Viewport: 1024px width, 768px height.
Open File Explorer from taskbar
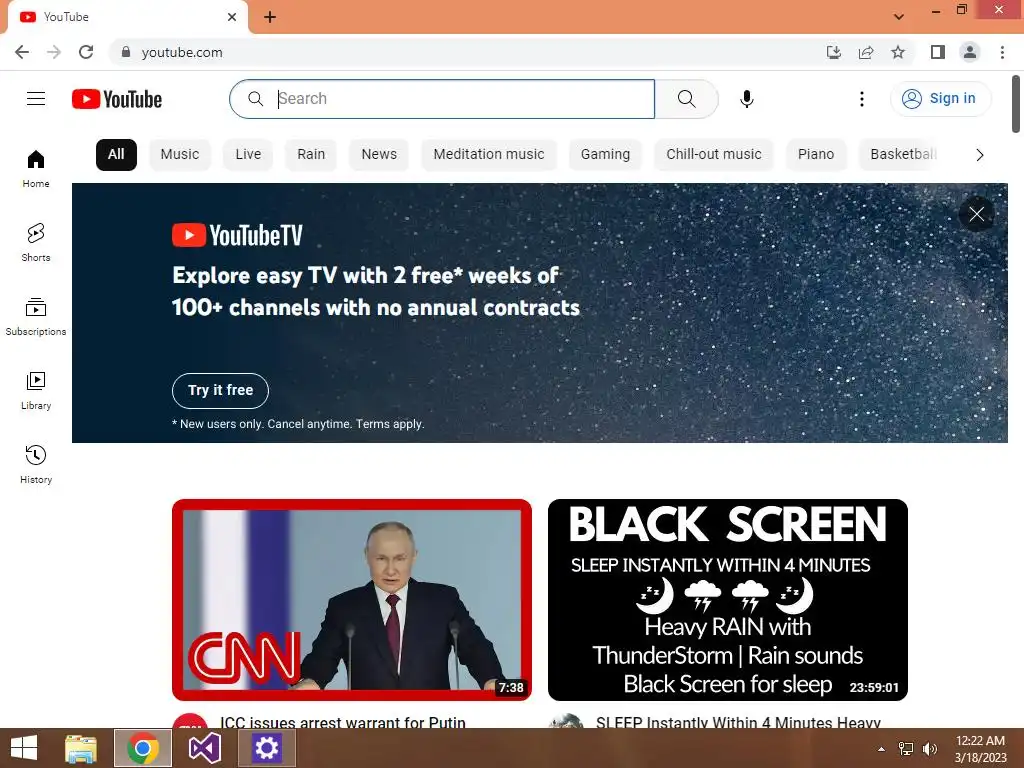coord(81,748)
